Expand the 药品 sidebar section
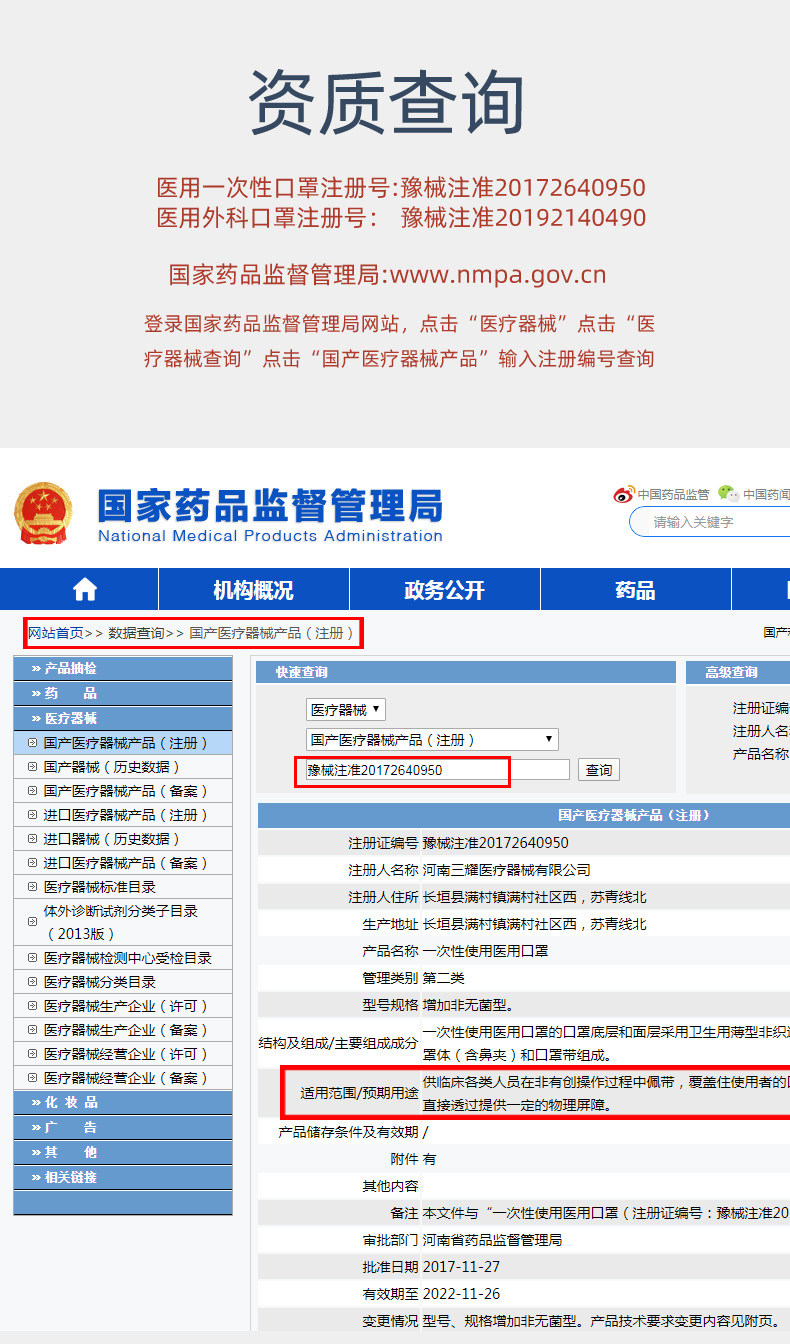Image resolution: width=790 pixels, height=1344 pixels. pyautogui.click(x=123, y=693)
